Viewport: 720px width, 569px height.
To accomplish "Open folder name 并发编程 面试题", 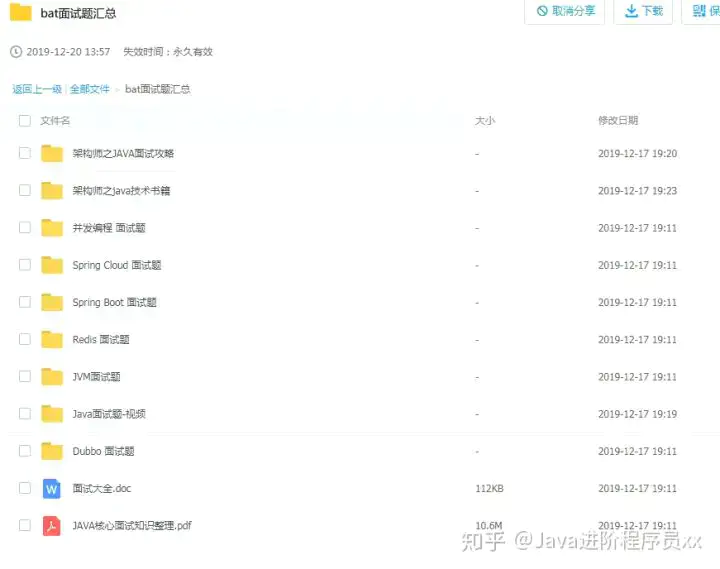I will tap(109, 228).
